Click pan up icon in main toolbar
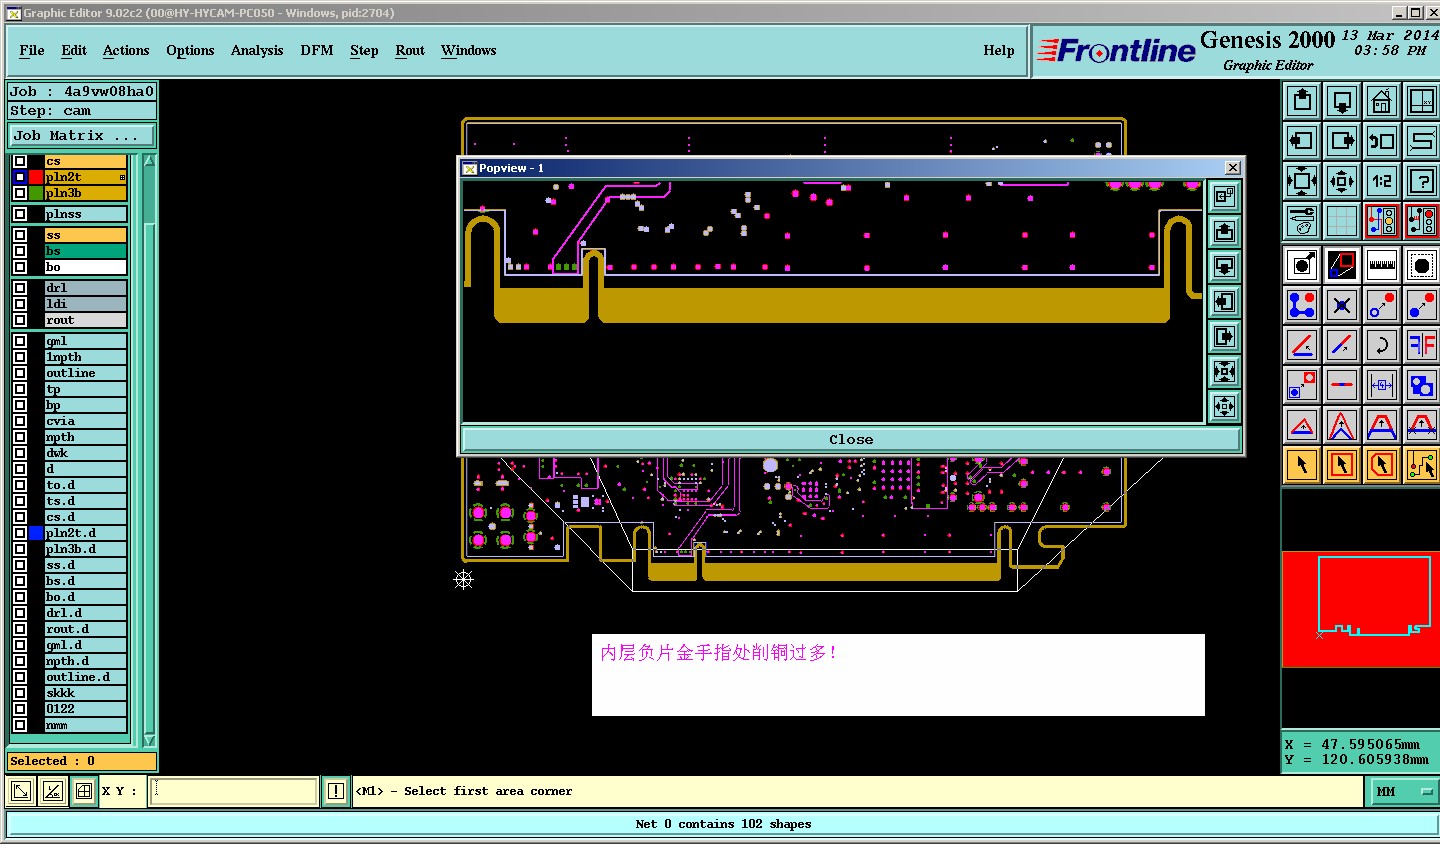This screenshot has height=844, width=1440. tap(1302, 101)
